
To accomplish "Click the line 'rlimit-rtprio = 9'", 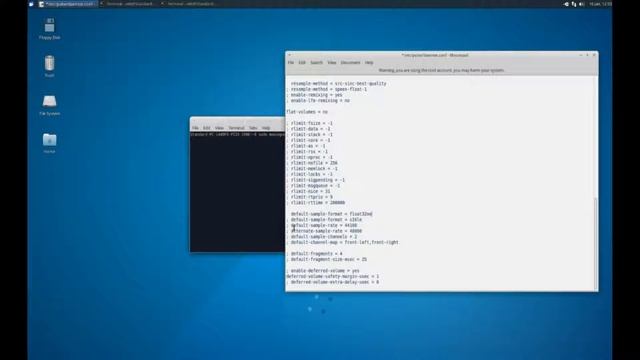I will [x=309, y=197].
